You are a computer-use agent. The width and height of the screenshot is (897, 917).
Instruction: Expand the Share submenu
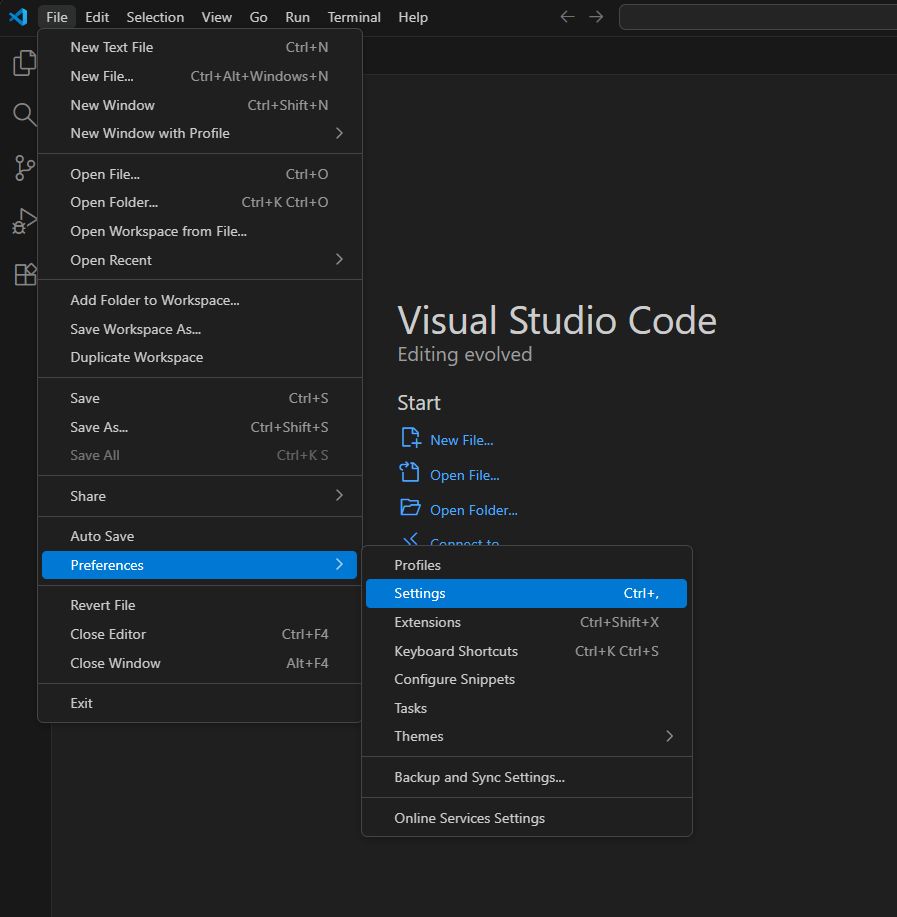pyautogui.click(x=199, y=496)
